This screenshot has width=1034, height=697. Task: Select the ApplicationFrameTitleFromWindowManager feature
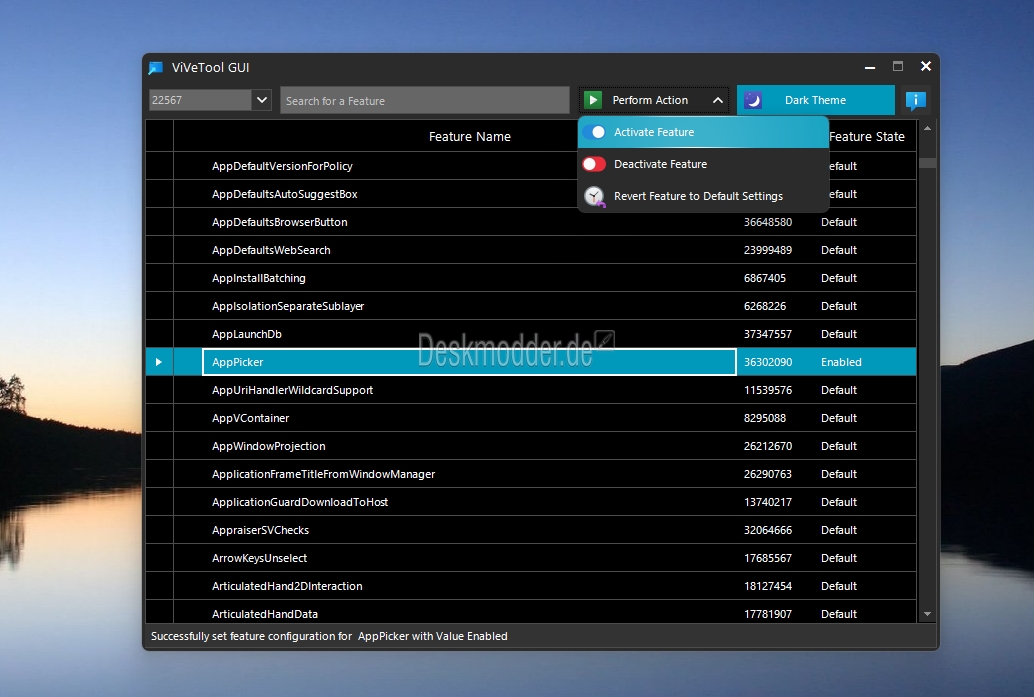coord(324,474)
